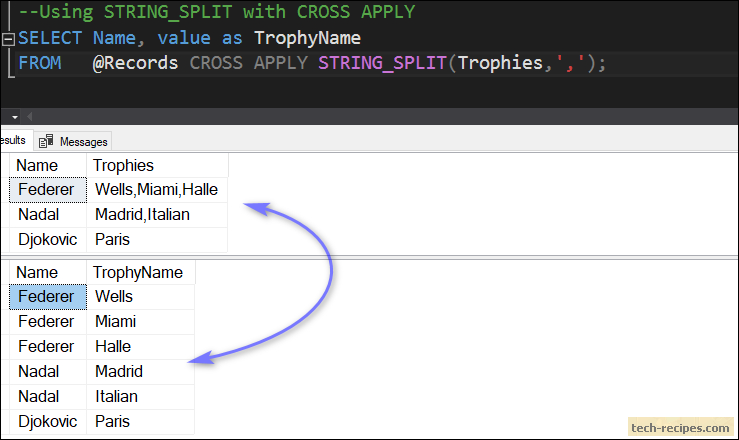Select the Federer cell beside Halle
This screenshot has width=739, height=440.
(48, 347)
